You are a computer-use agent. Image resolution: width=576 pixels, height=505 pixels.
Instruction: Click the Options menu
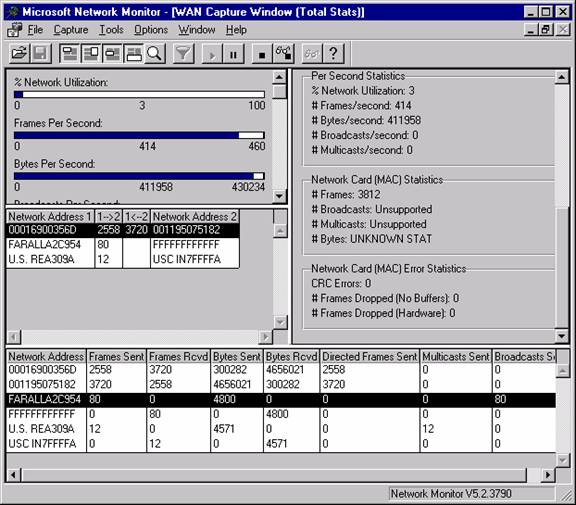[151, 30]
